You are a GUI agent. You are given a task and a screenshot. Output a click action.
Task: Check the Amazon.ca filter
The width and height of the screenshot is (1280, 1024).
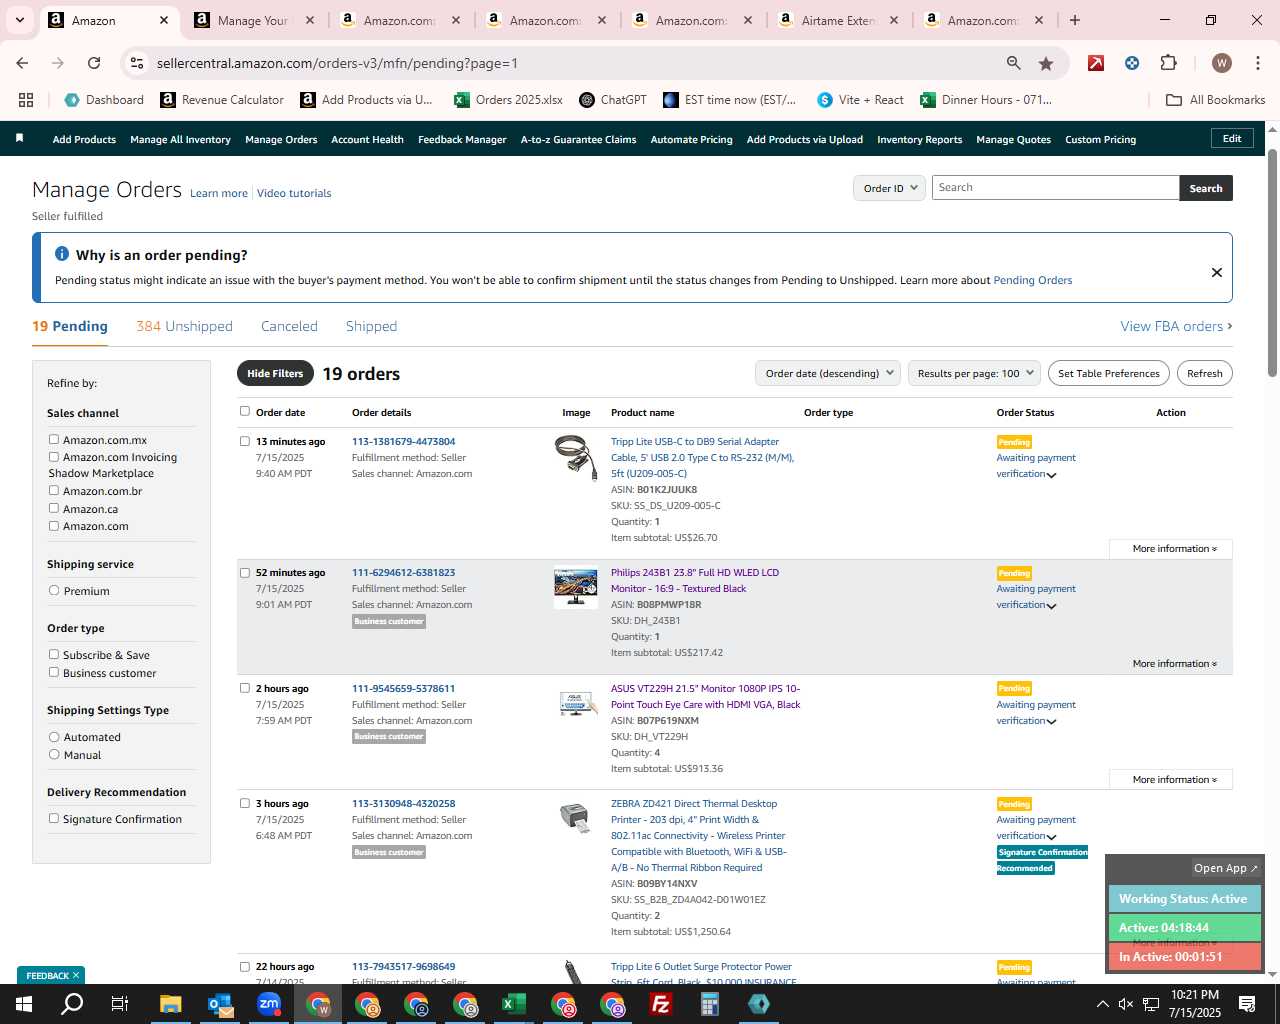coord(54,508)
